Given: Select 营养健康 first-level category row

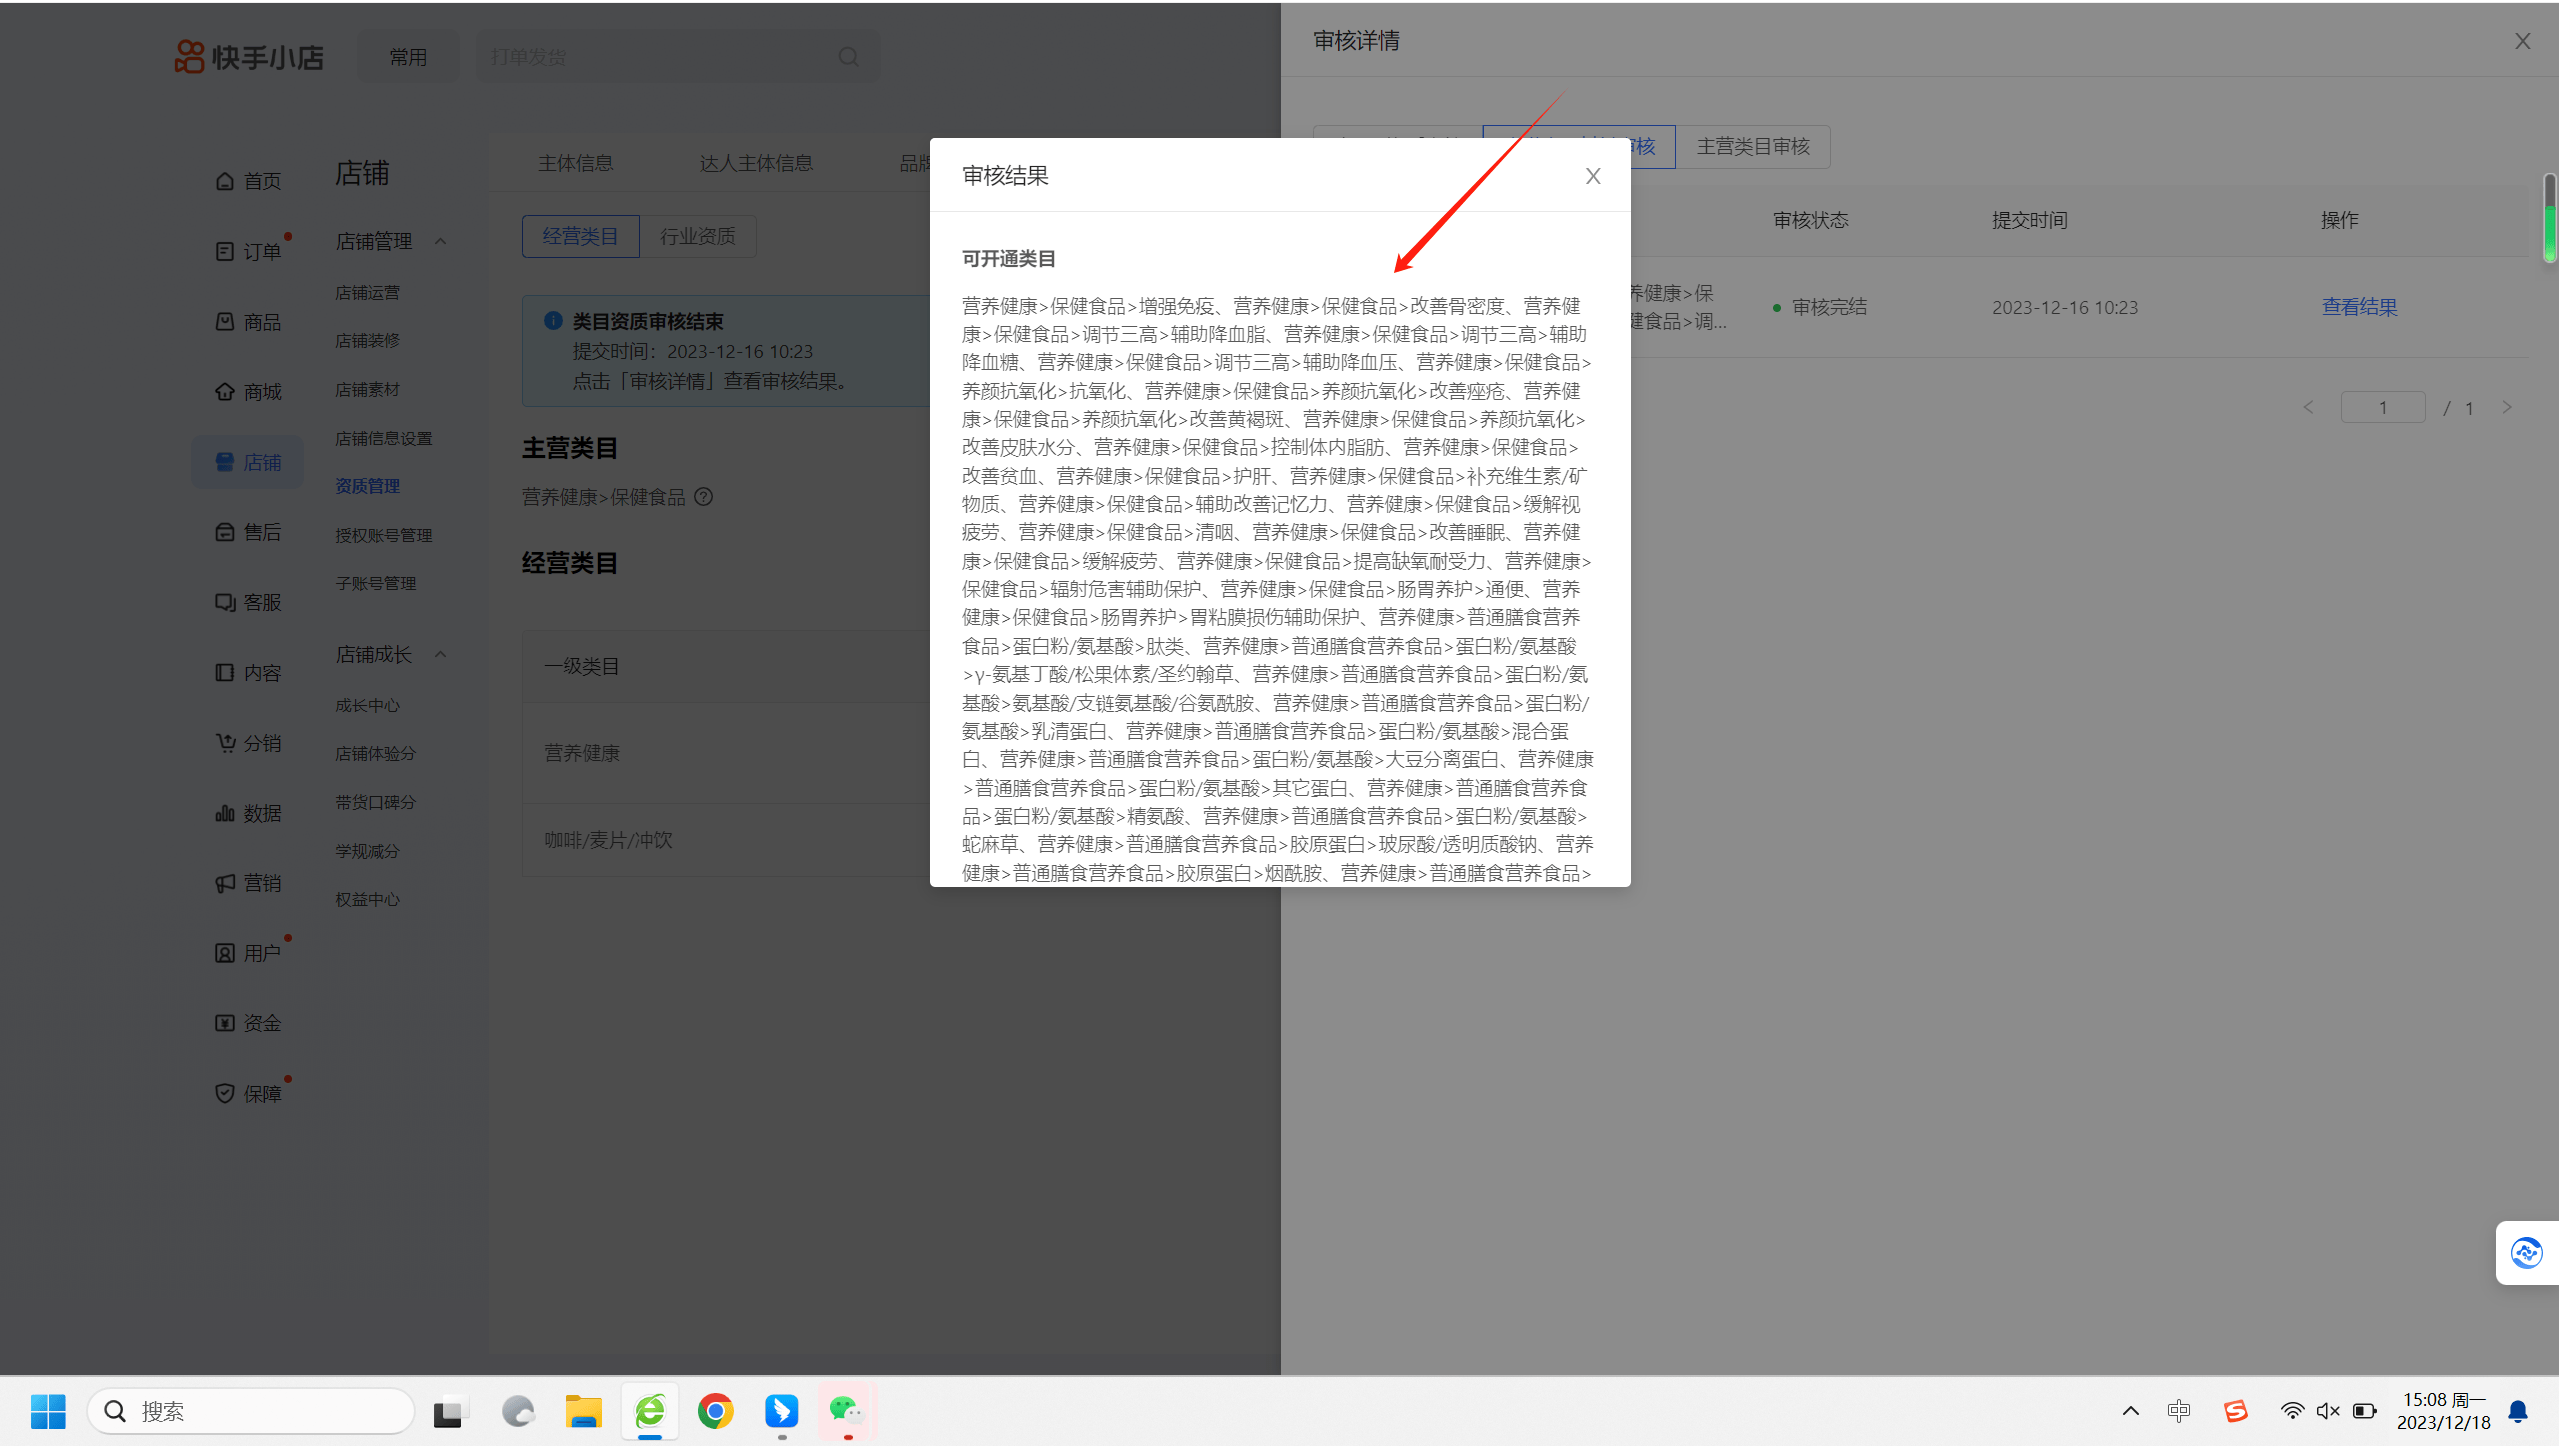Looking at the screenshot, I should [x=726, y=753].
